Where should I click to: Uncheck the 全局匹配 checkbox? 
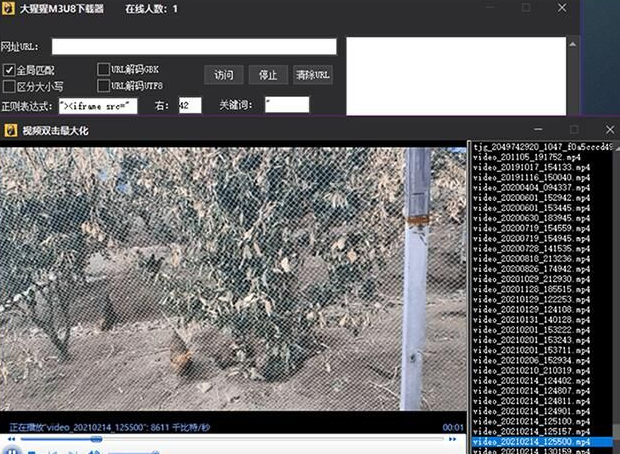click(9, 70)
